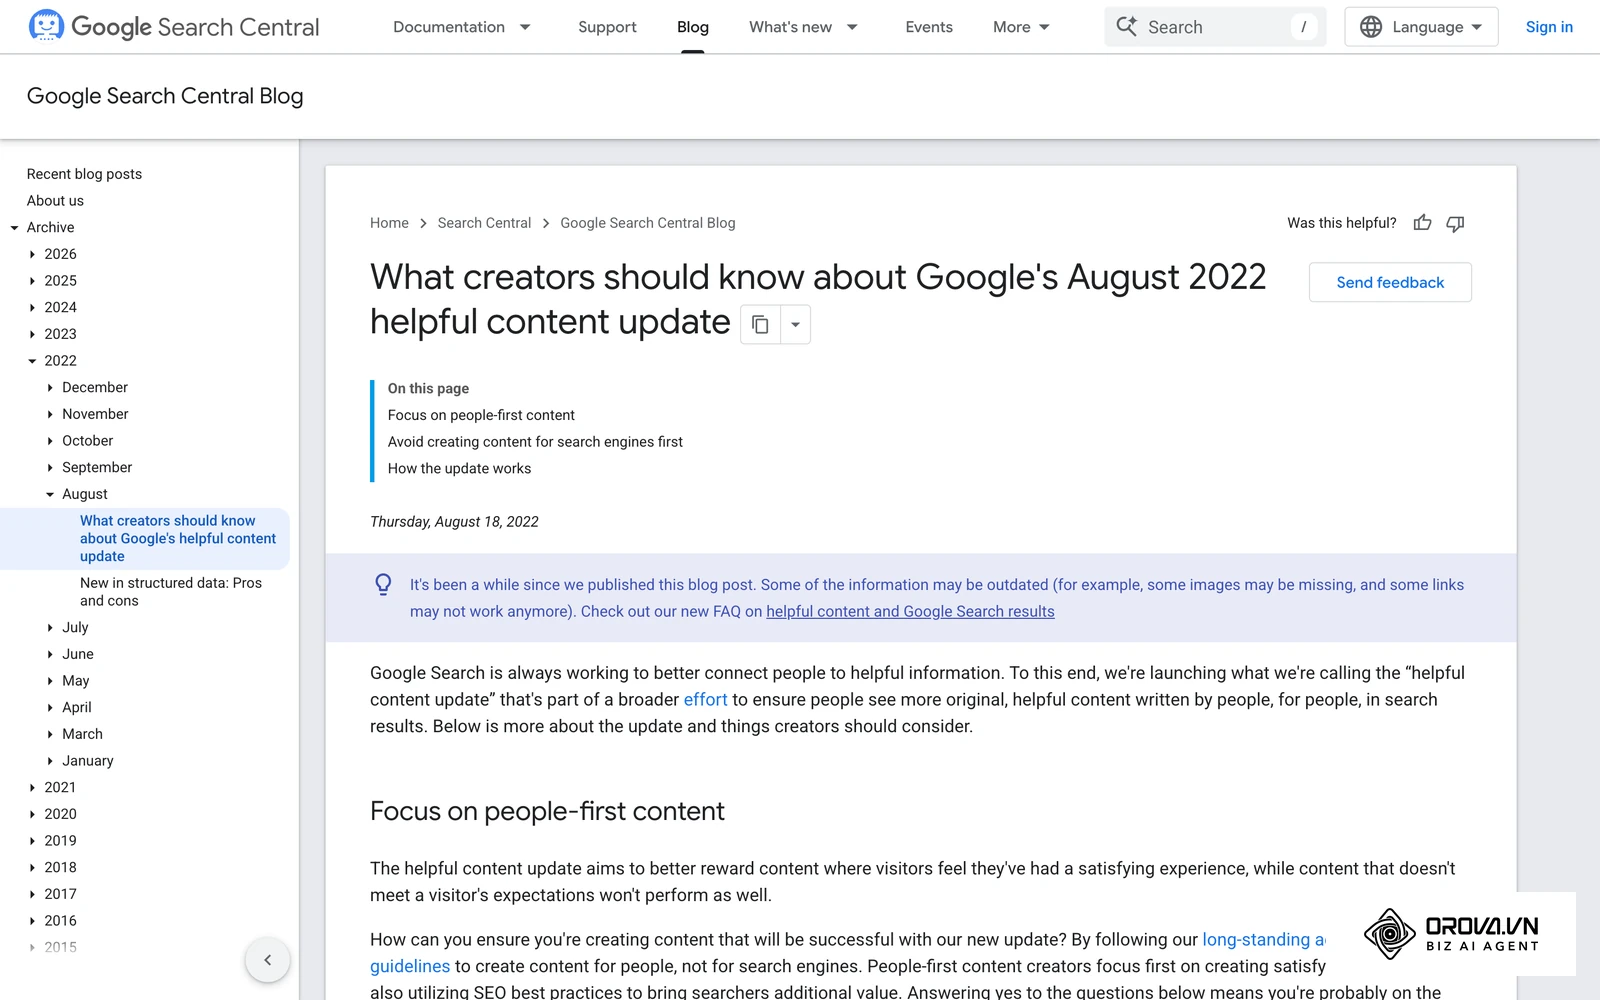1600x1000 pixels.
Task: Go to the Support tab
Action: click(607, 27)
